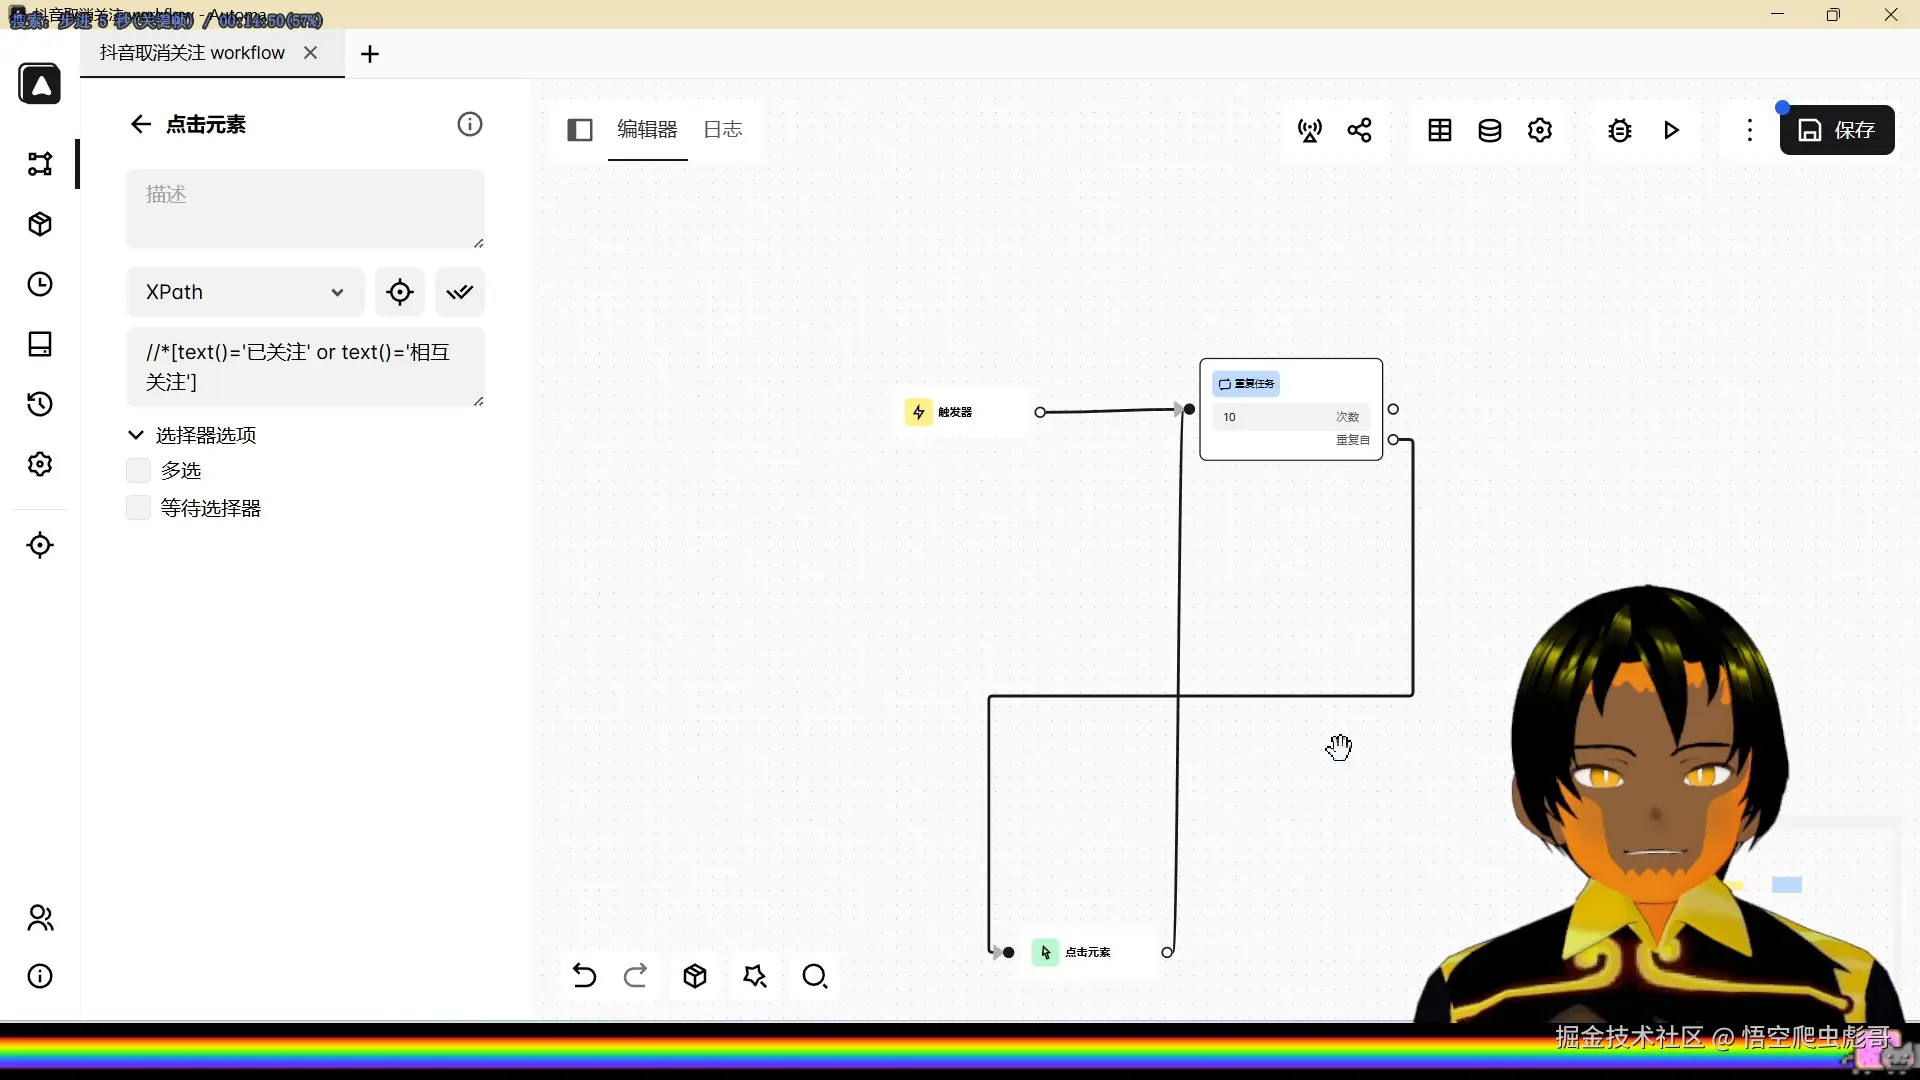
Task: Run the workflow with the play icon
Action: 1671,130
